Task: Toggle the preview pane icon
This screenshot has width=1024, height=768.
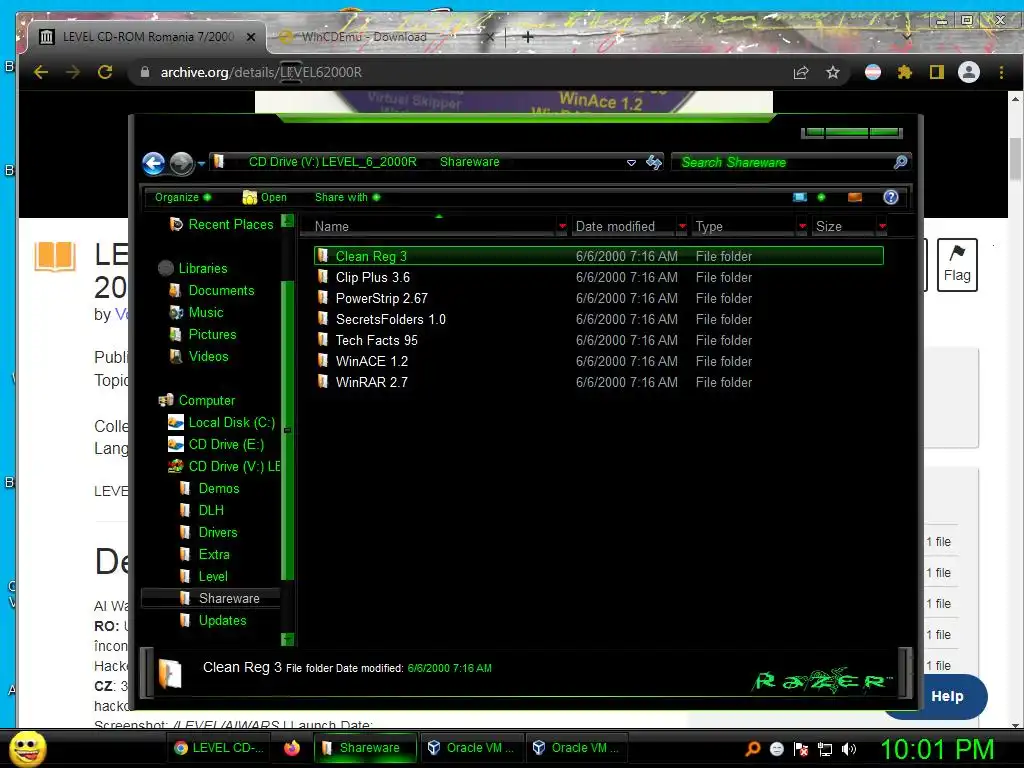Action: tap(854, 197)
